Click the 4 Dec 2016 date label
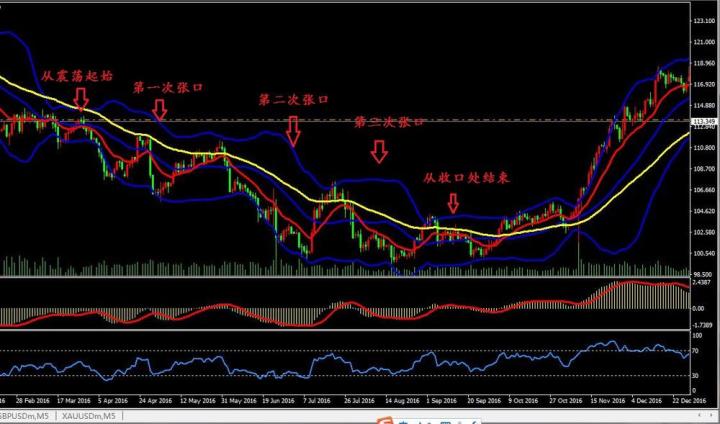Viewport: 720px width, 424px height. click(647, 401)
